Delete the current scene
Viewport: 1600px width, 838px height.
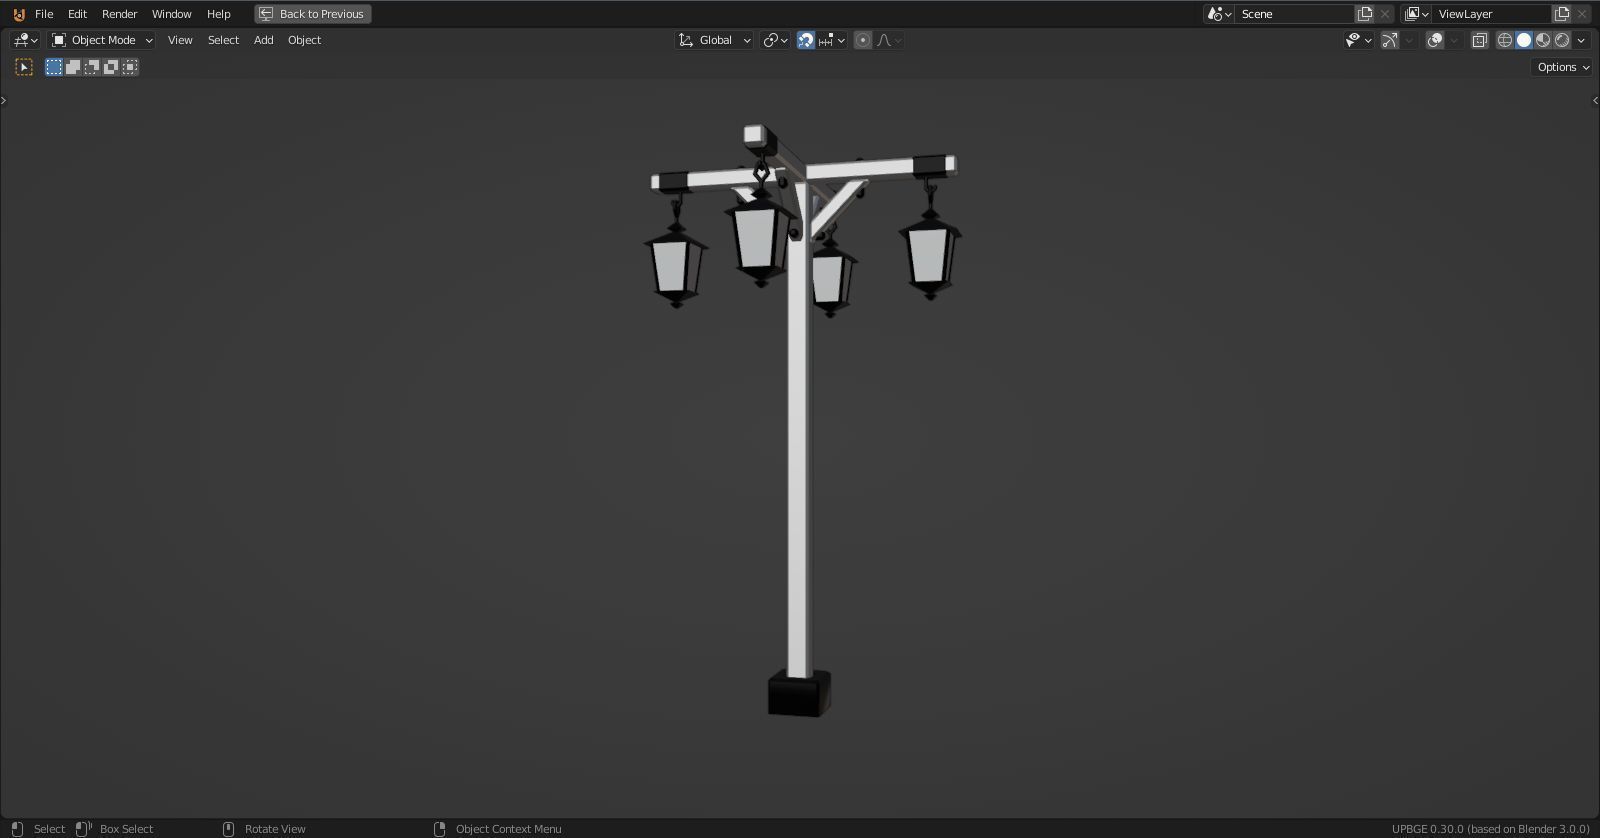point(1385,14)
